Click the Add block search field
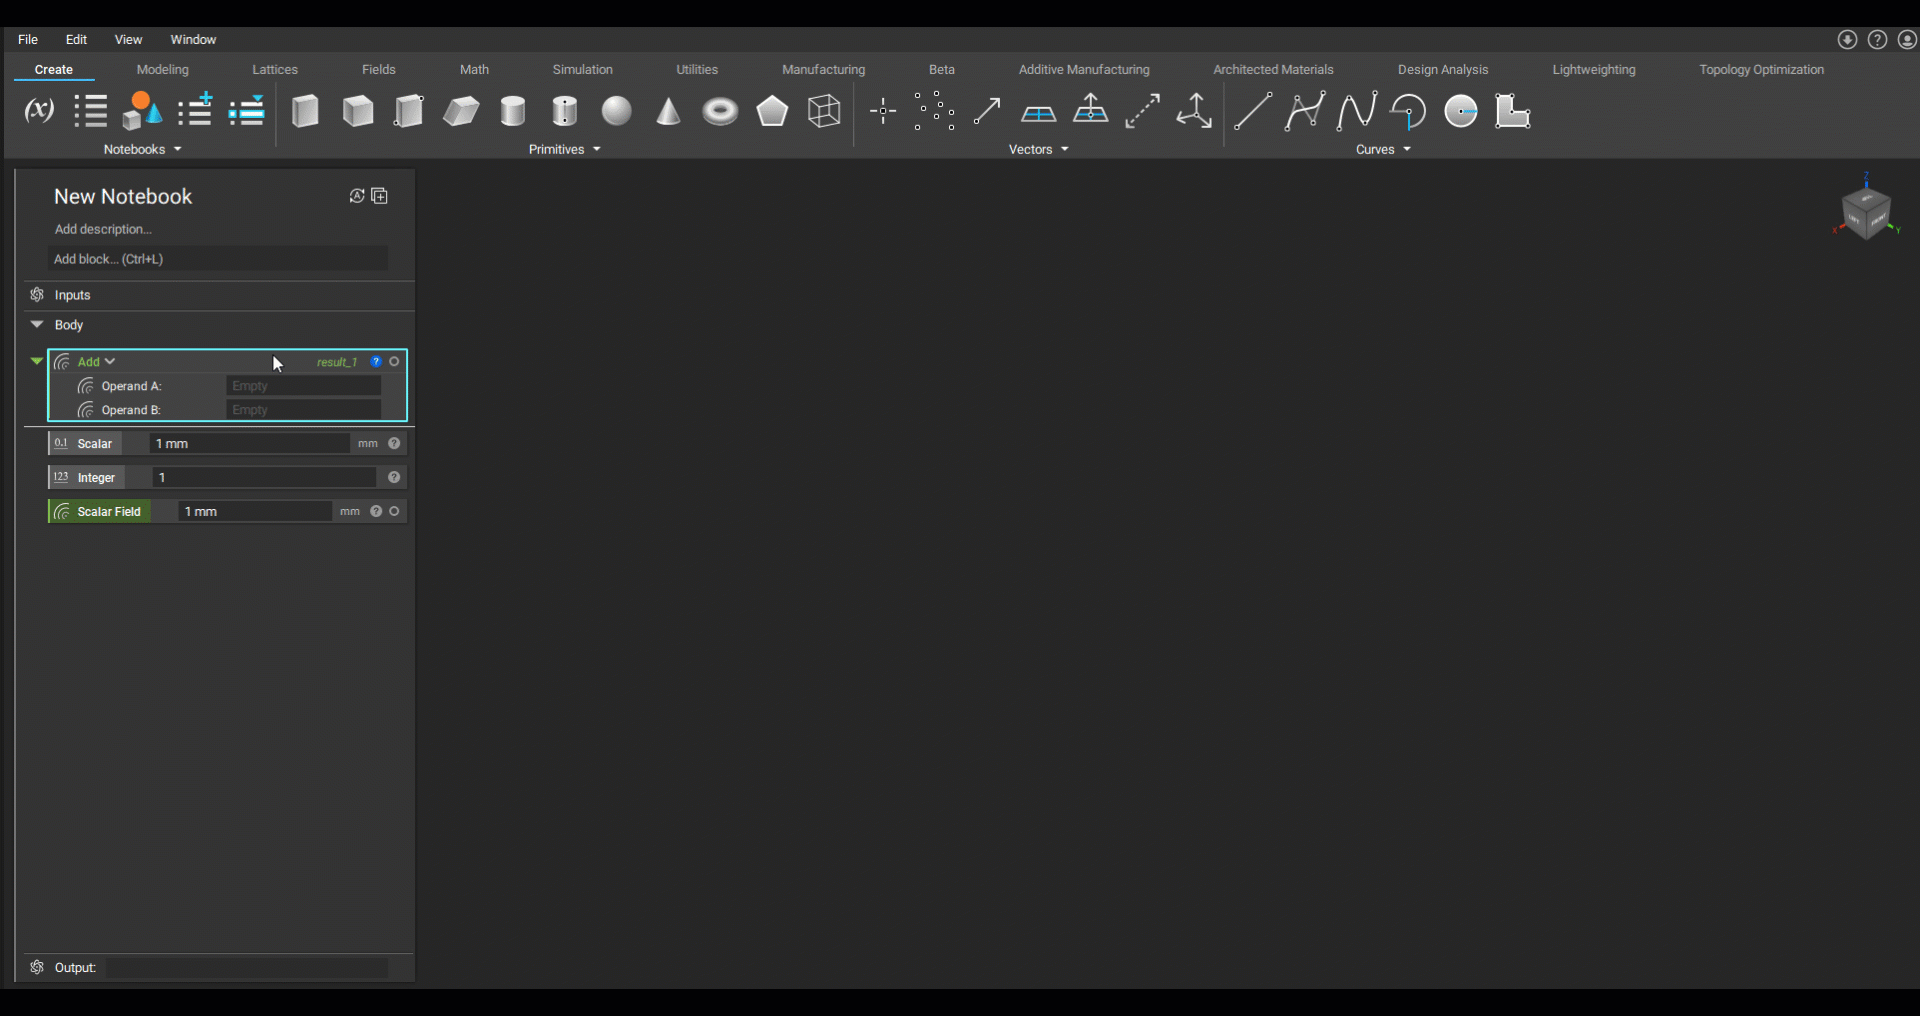This screenshot has height=1016, width=1920. pyautogui.click(x=218, y=259)
